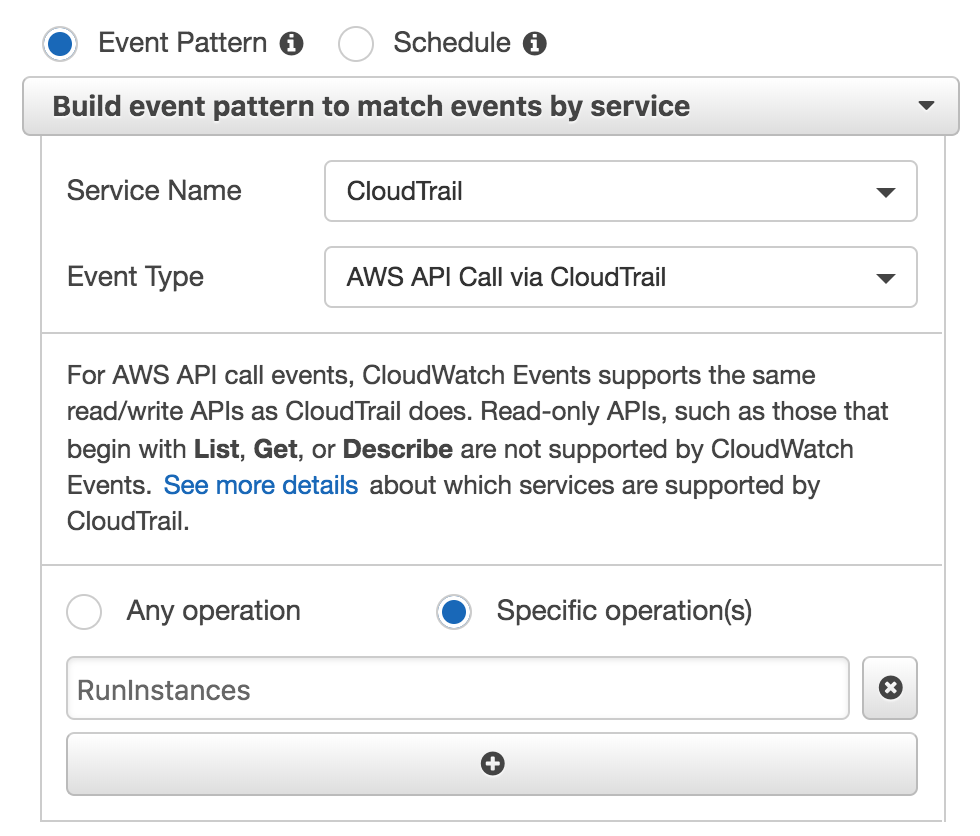
Task: Open the Service Name dropdown showing CloudTrail
Action: coord(620,191)
